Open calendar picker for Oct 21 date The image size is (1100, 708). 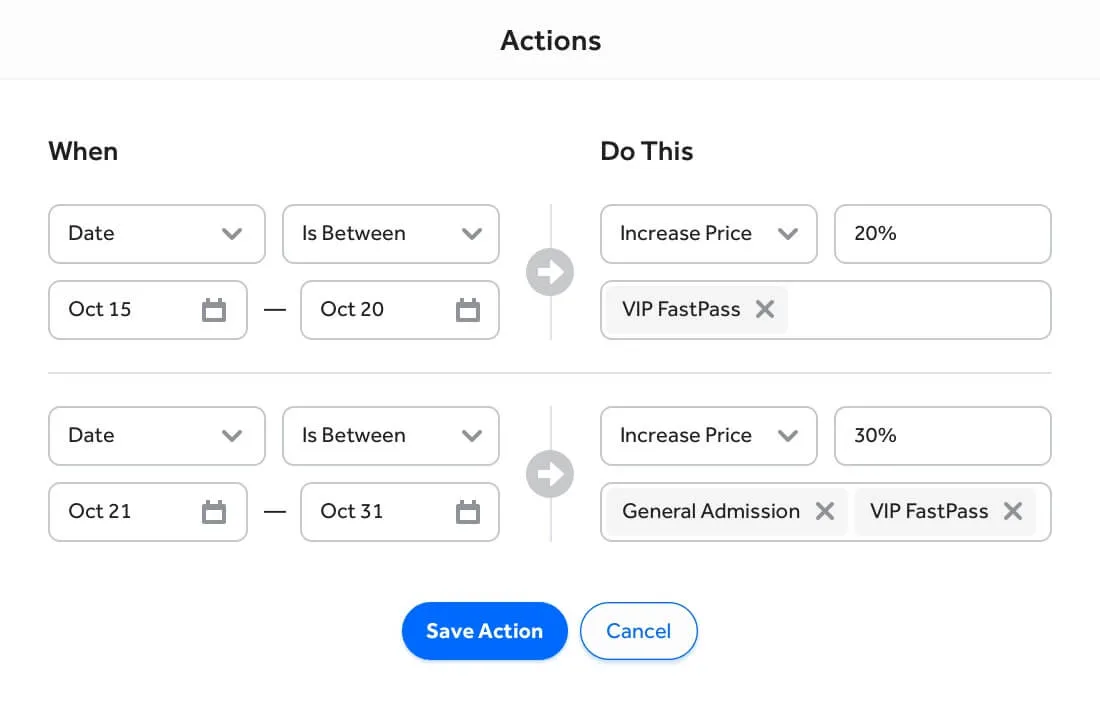214,512
